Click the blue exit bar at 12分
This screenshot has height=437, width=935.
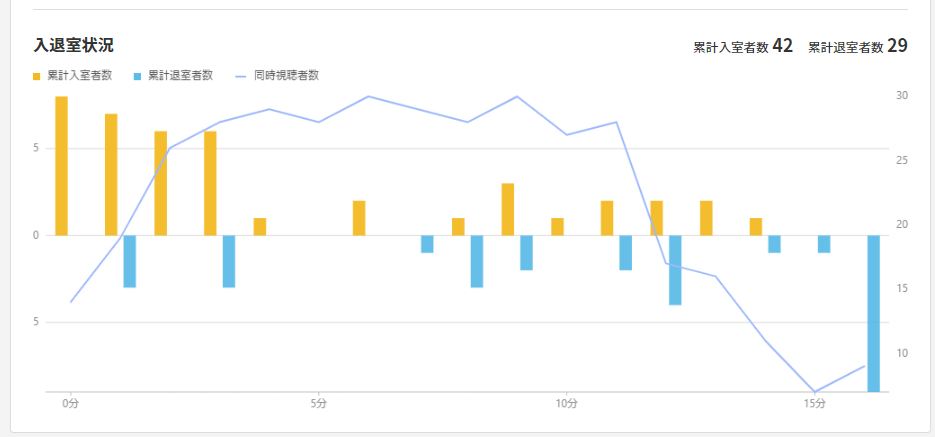(675, 270)
